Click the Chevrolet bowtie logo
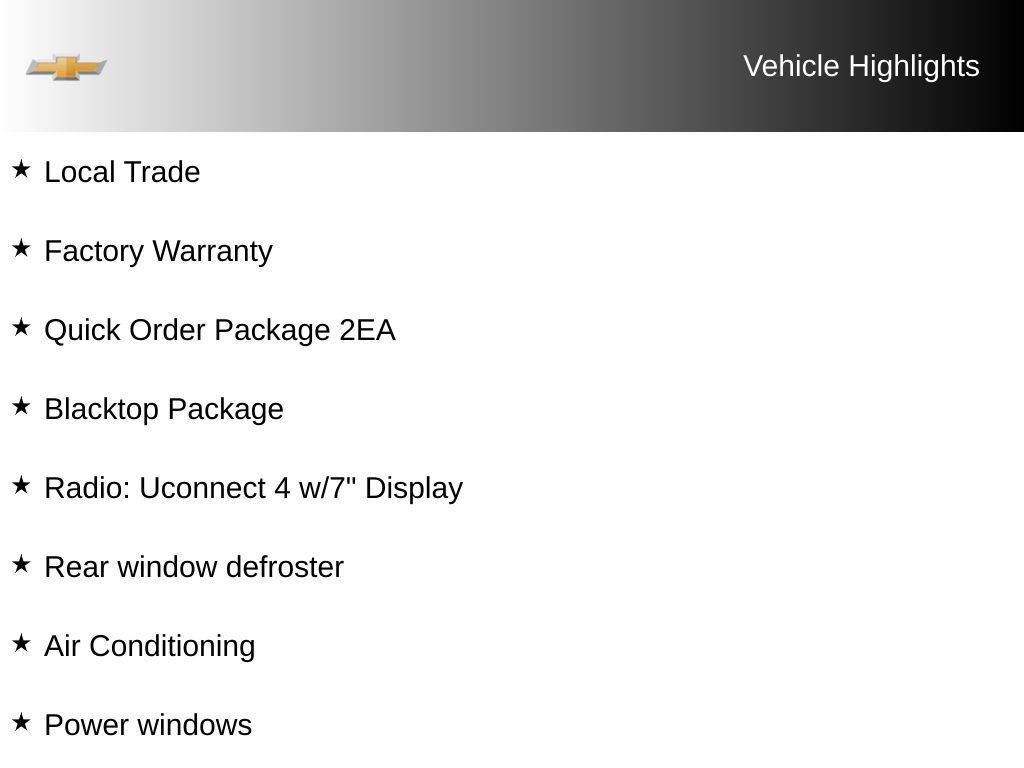The image size is (1024, 768). (66, 67)
